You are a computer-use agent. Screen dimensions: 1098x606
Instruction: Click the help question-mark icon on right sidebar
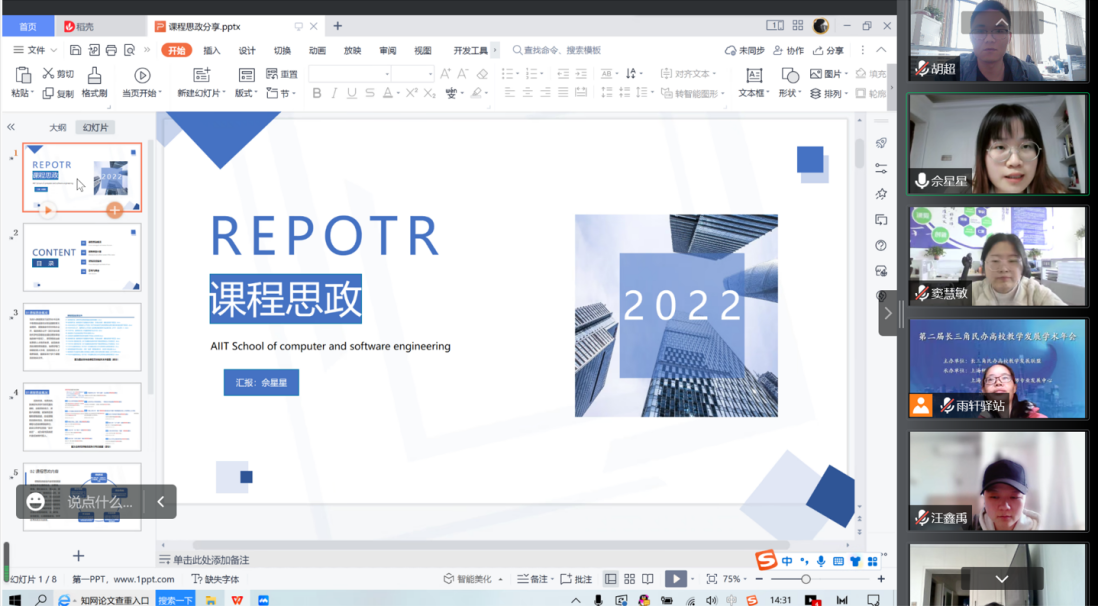(x=880, y=244)
